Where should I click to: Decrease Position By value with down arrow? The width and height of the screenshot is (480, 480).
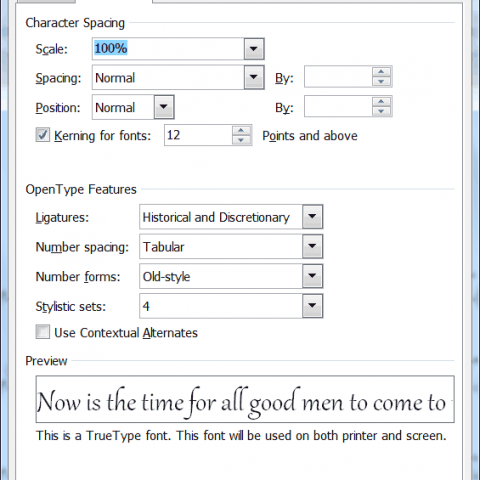pyautogui.click(x=381, y=111)
